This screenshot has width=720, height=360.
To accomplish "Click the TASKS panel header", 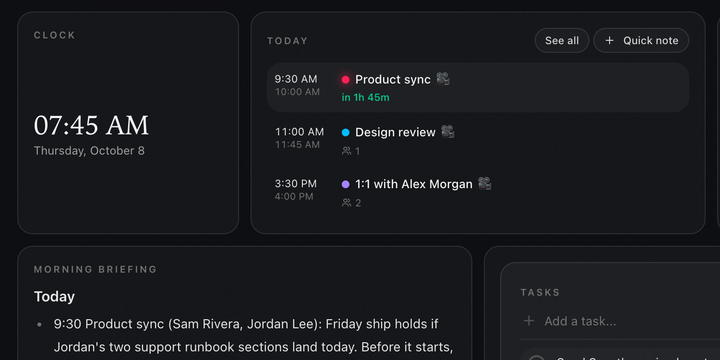I will (540, 292).
